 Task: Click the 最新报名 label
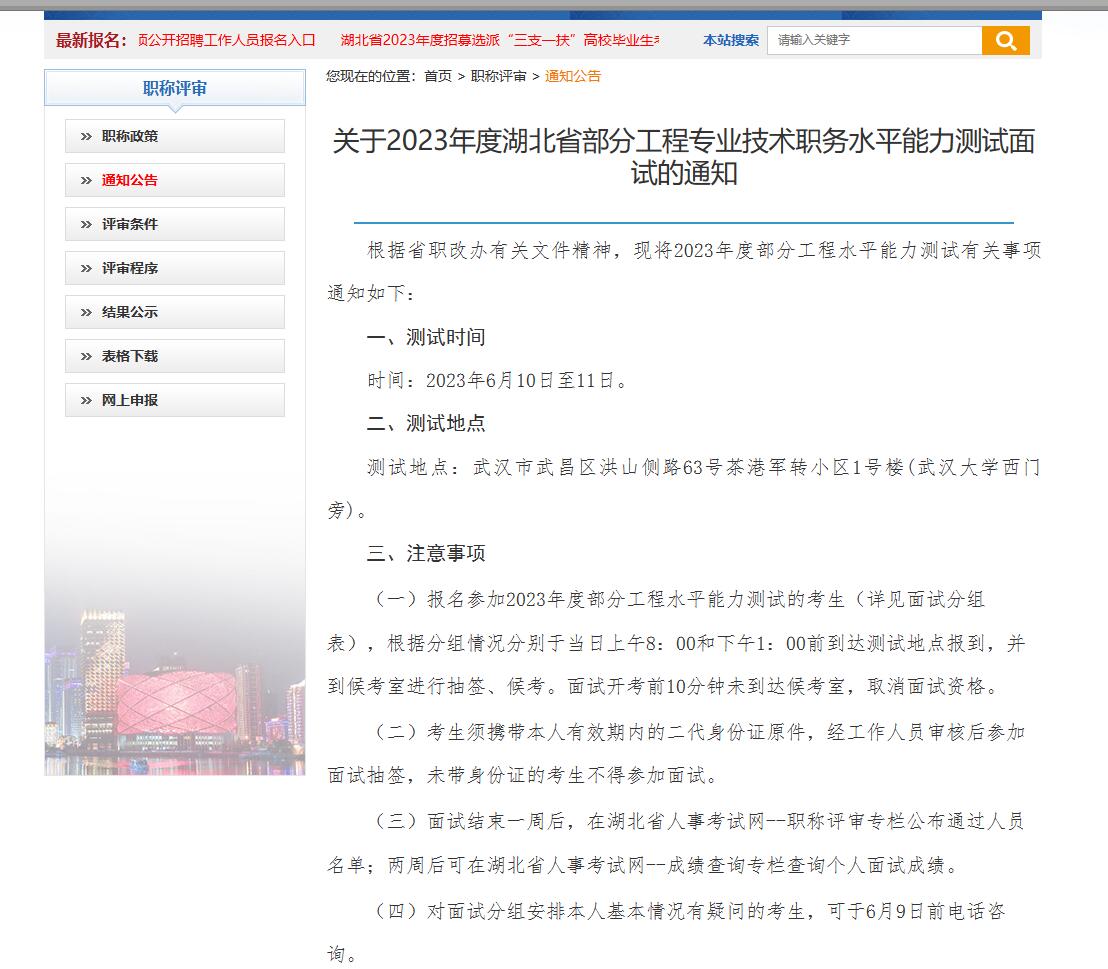91,40
